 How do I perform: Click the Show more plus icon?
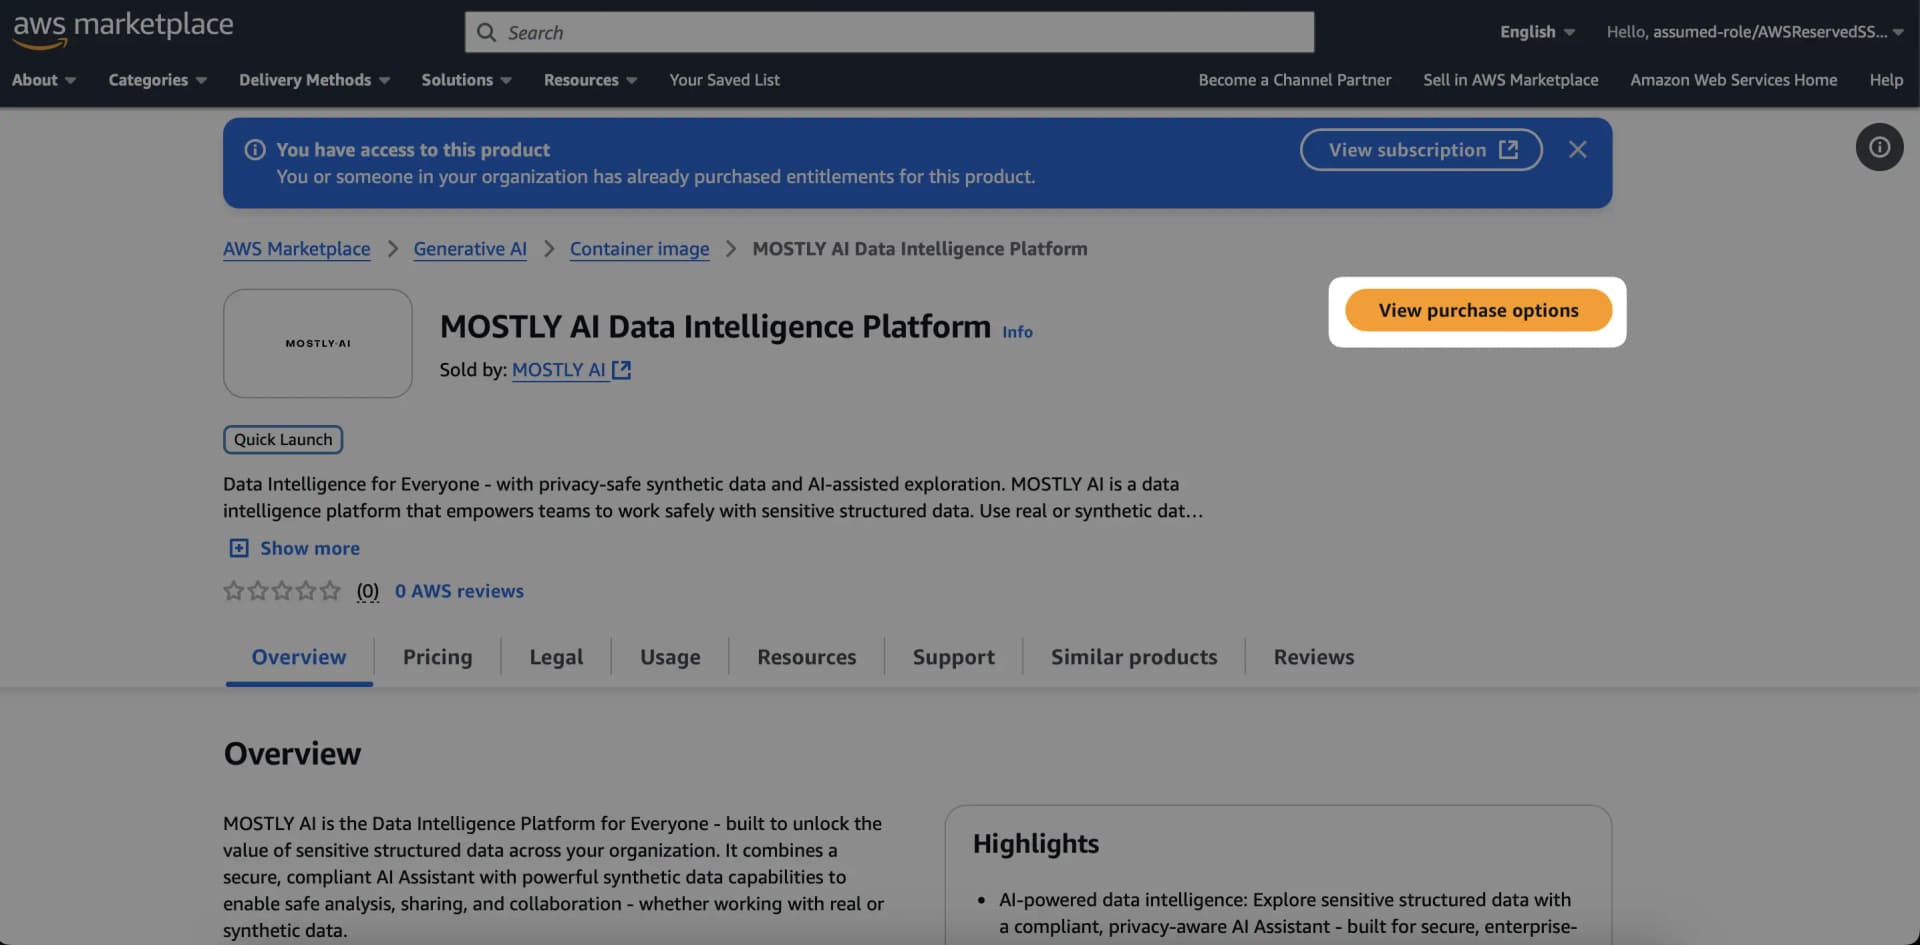click(x=239, y=548)
